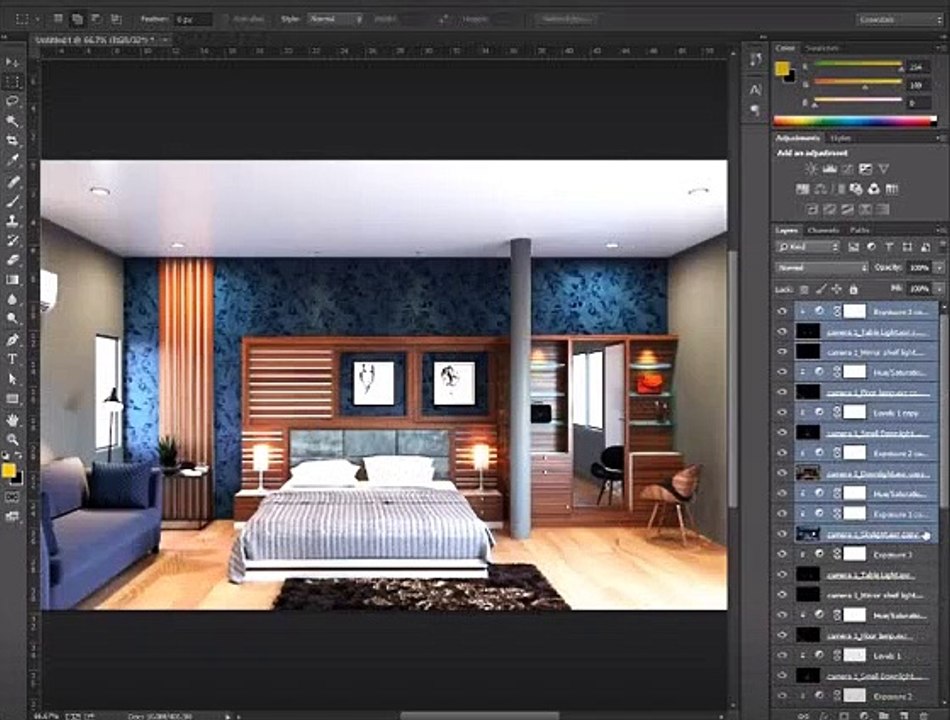Create new group folder icon
Screen dimensions: 950x720
pyautogui.click(x=883, y=716)
